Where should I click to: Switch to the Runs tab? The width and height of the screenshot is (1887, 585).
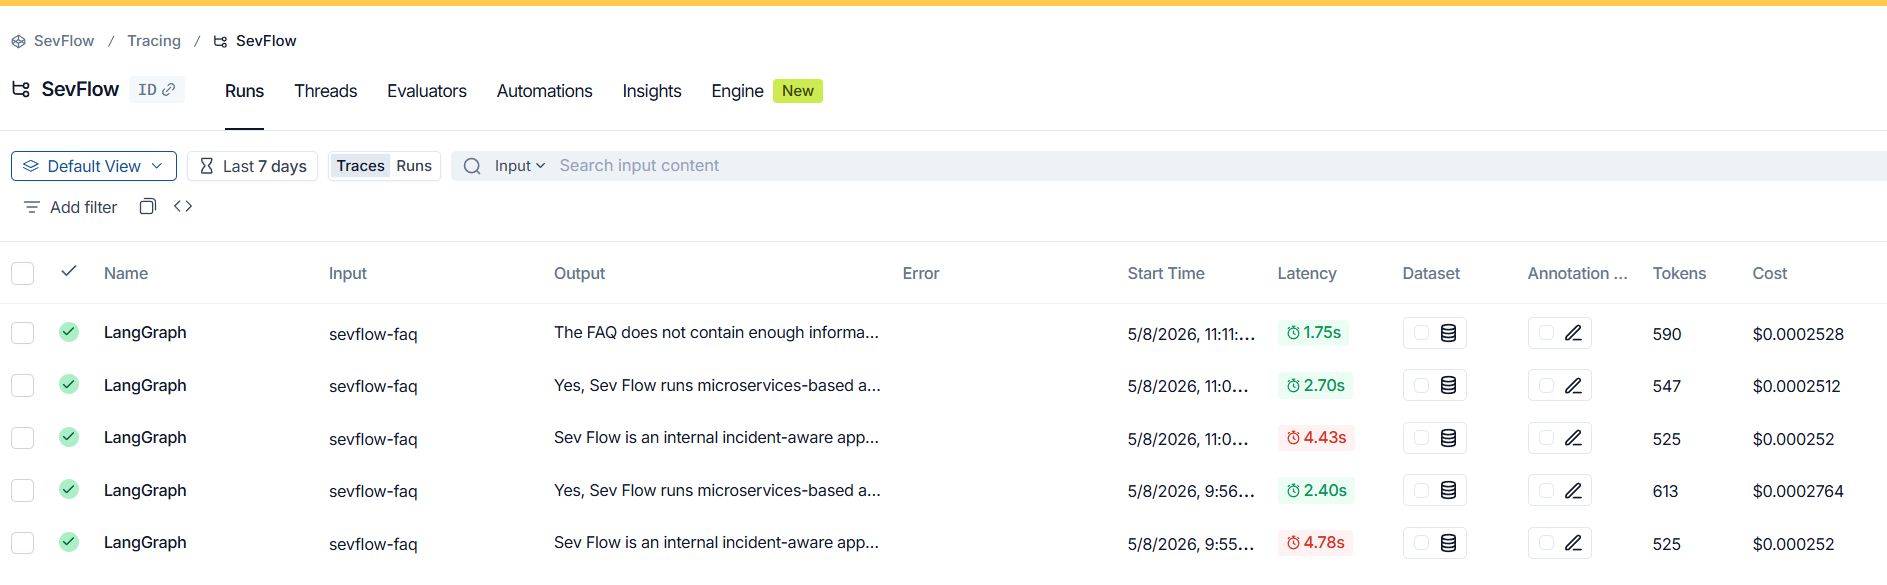click(244, 91)
